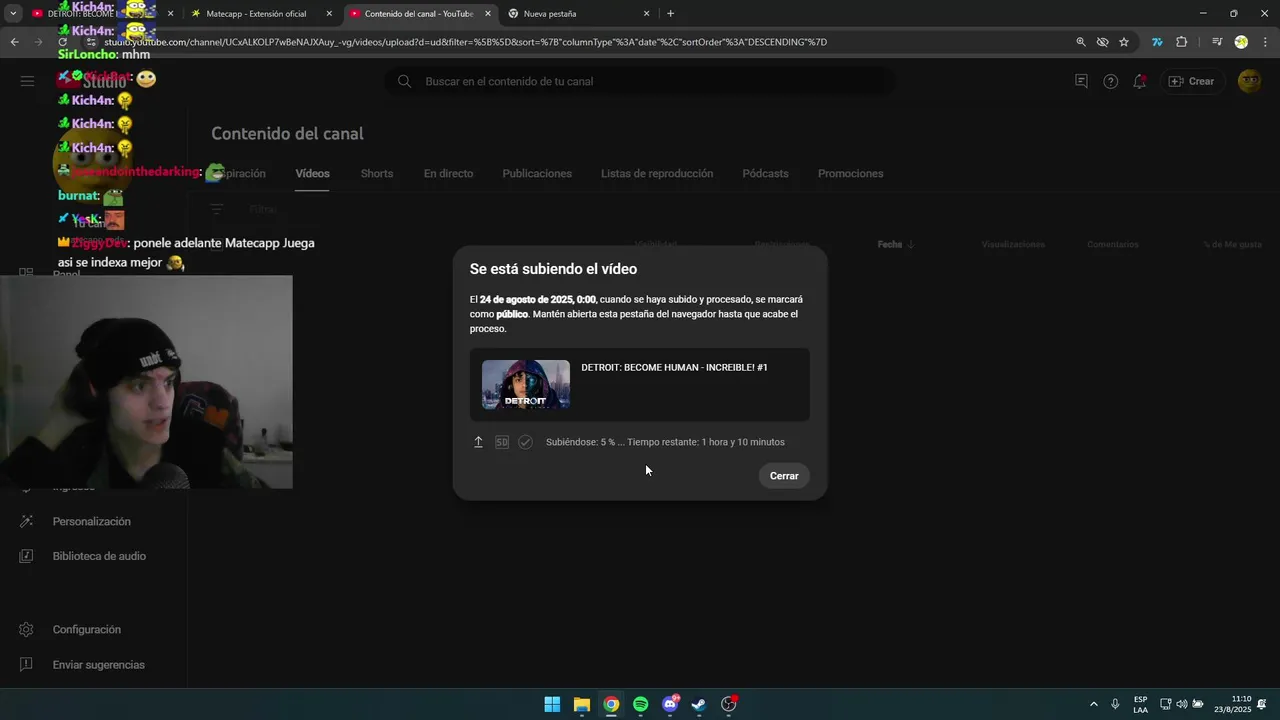The height and width of the screenshot is (720, 1280).
Task: Click the Configuración gear icon
Action: tap(27, 629)
